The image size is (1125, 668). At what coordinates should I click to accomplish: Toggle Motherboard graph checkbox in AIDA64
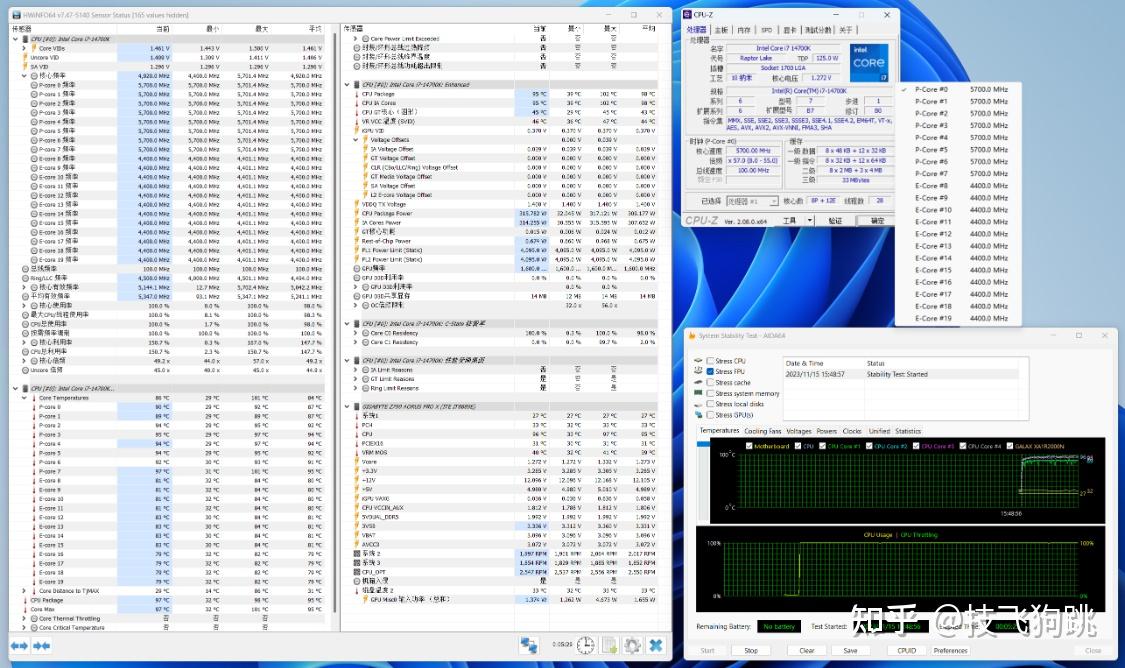click(x=749, y=446)
